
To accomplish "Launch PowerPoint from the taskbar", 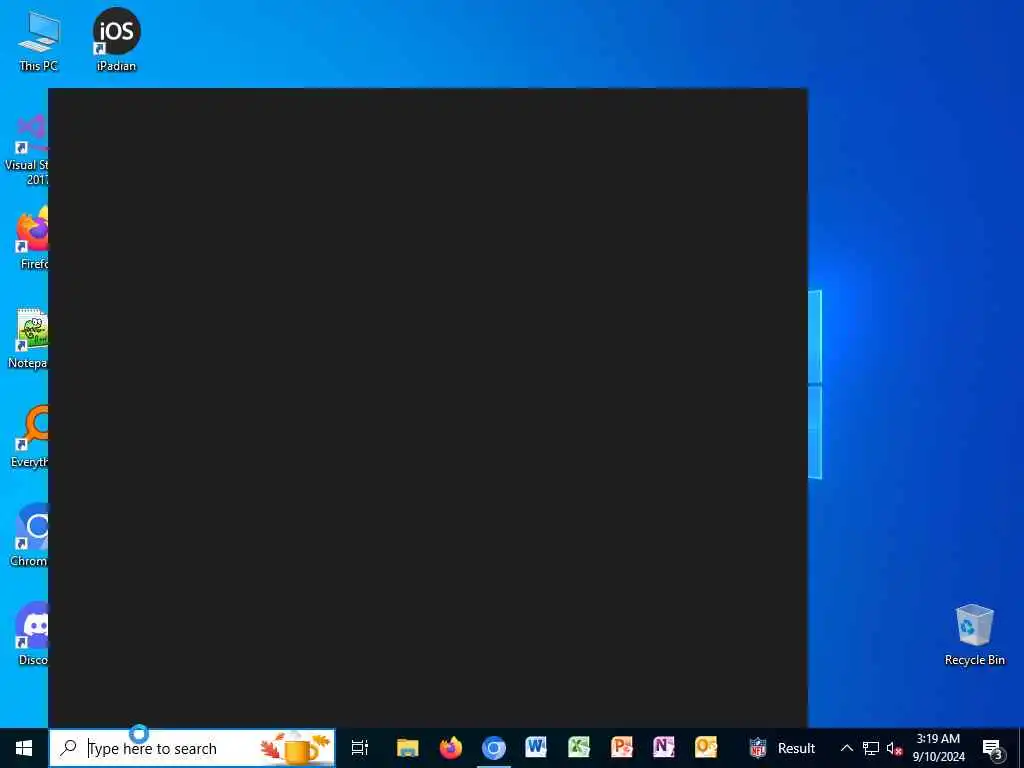I will 621,748.
